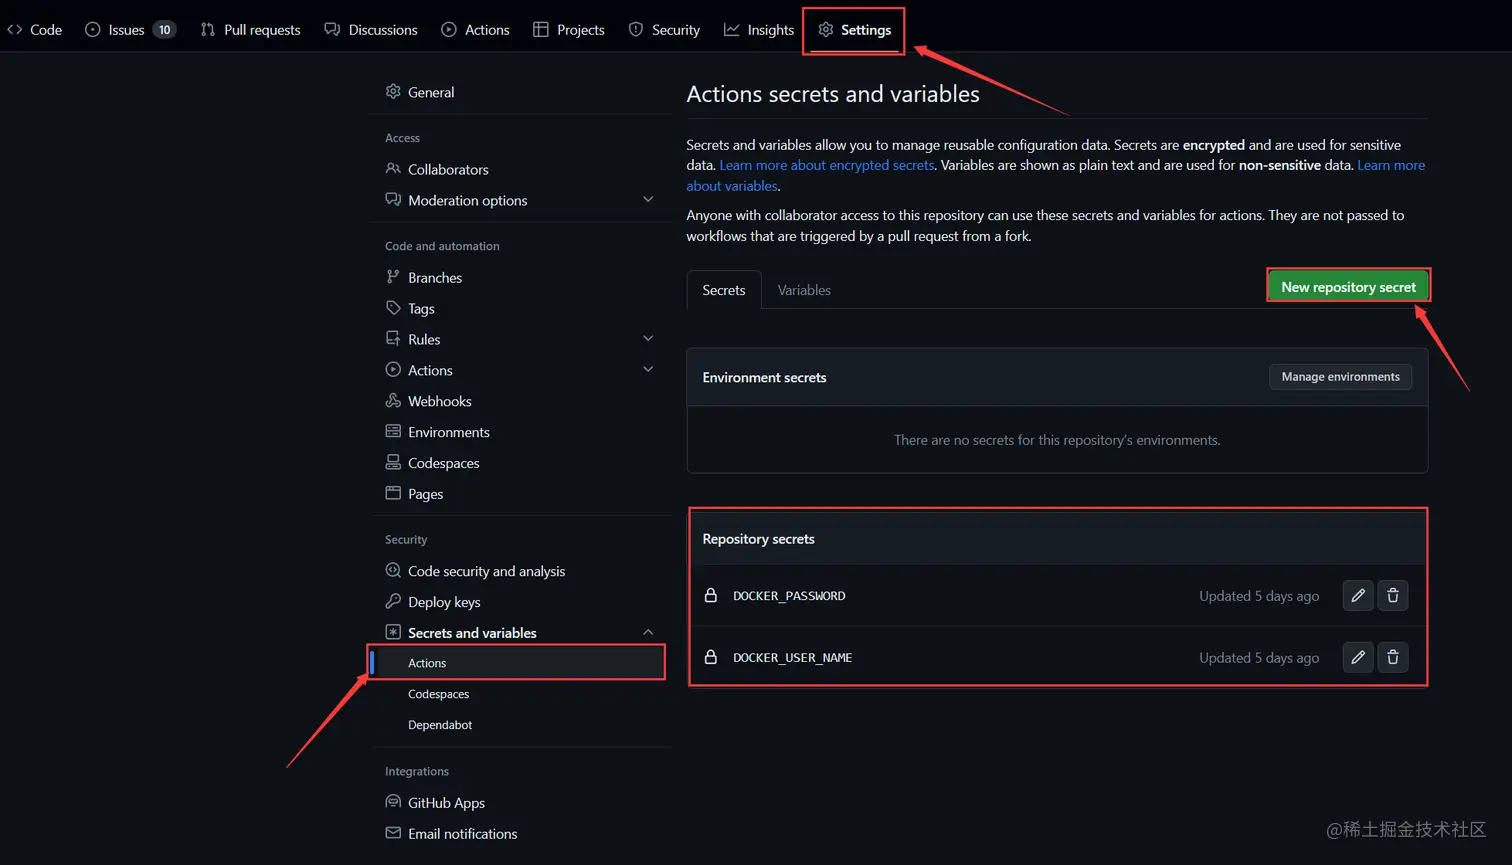
Task: Click the Security shield icon in top nav
Action: pos(636,30)
